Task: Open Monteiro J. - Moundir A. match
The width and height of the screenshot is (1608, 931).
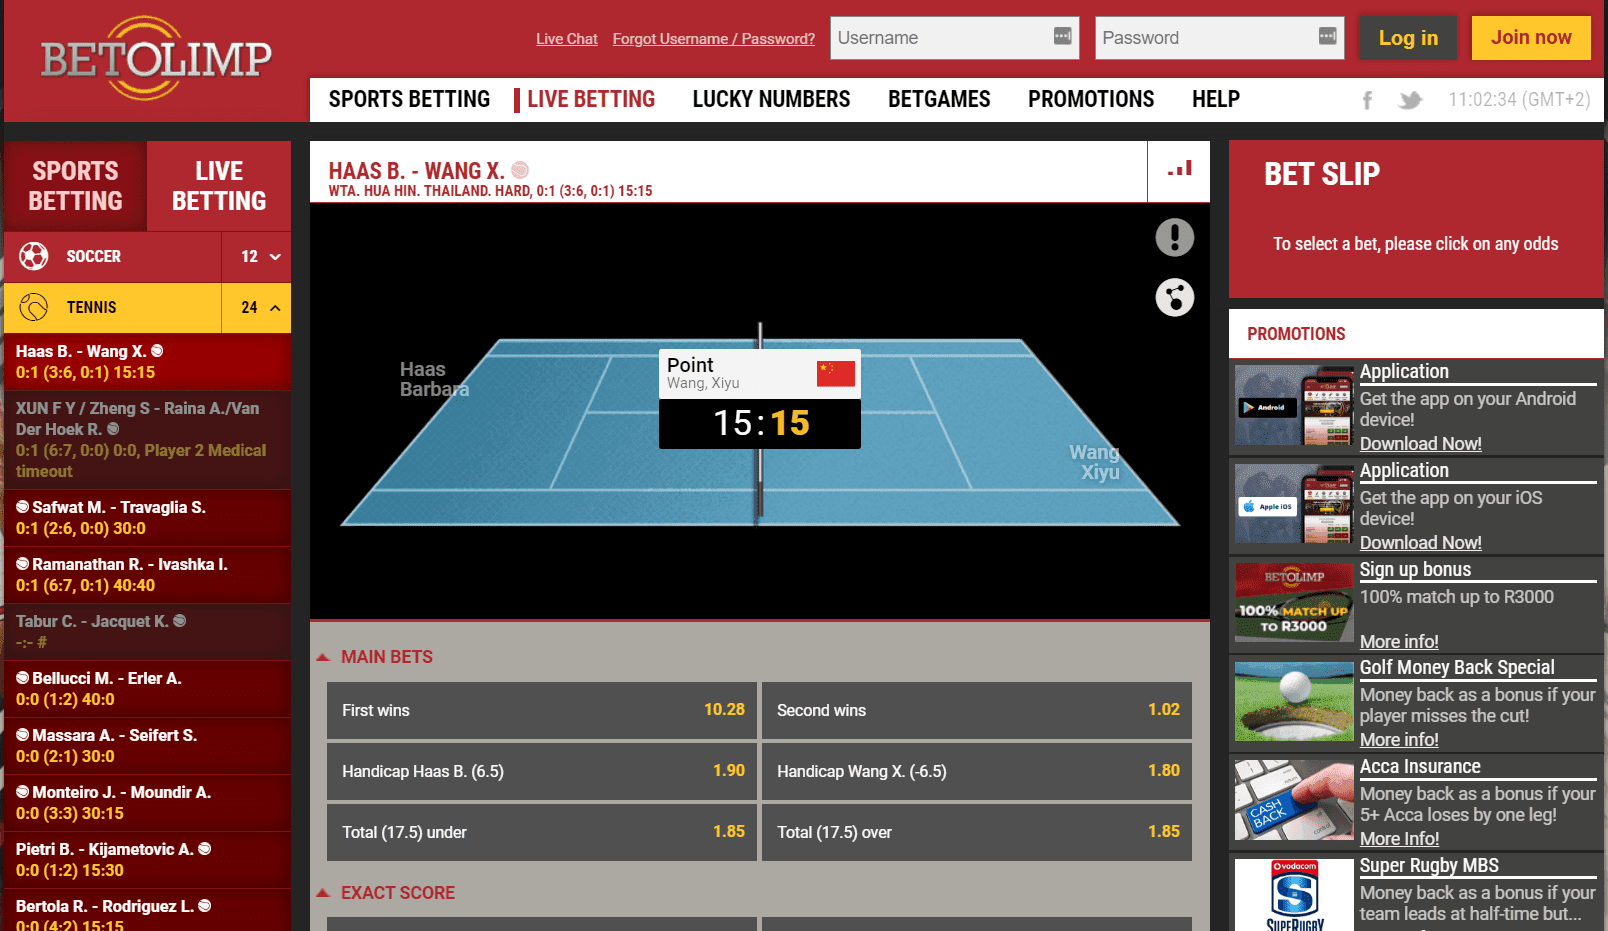Action: tap(147, 803)
